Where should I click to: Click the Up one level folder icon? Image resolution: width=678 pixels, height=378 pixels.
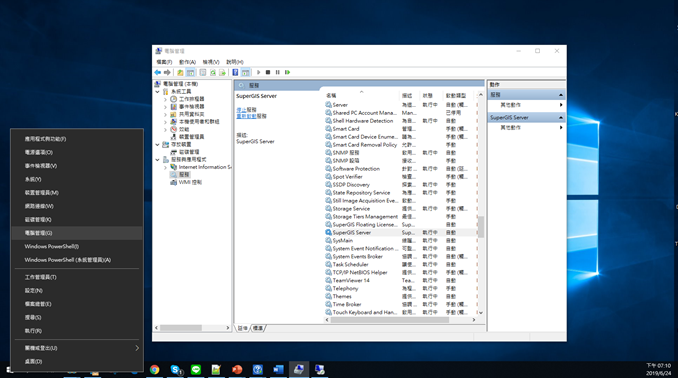(x=180, y=72)
